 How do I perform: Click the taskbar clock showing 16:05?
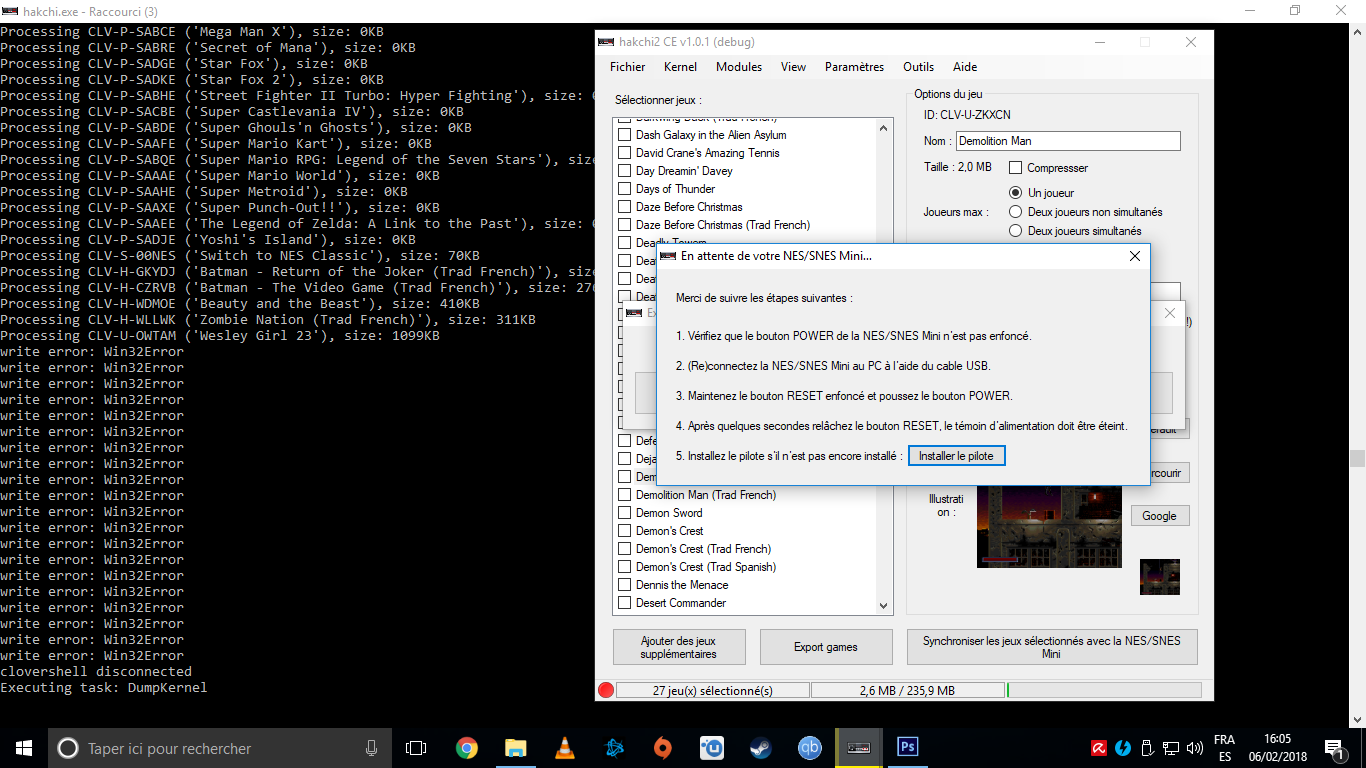tap(1277, 740)
